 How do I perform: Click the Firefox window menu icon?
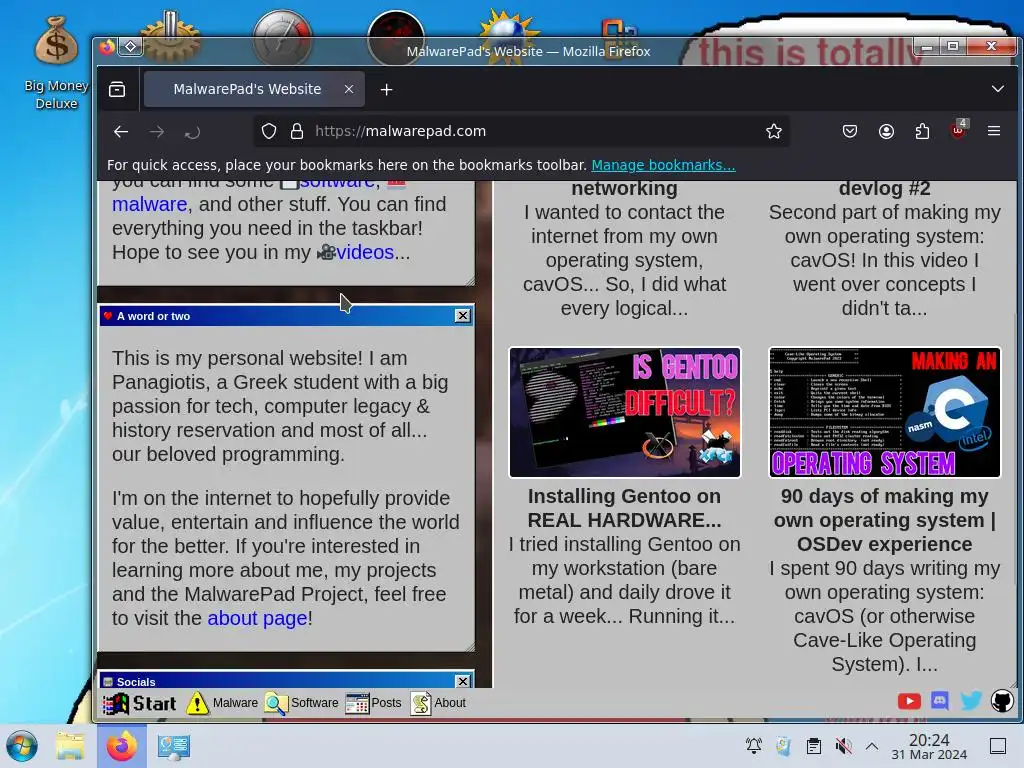[107, 46]
